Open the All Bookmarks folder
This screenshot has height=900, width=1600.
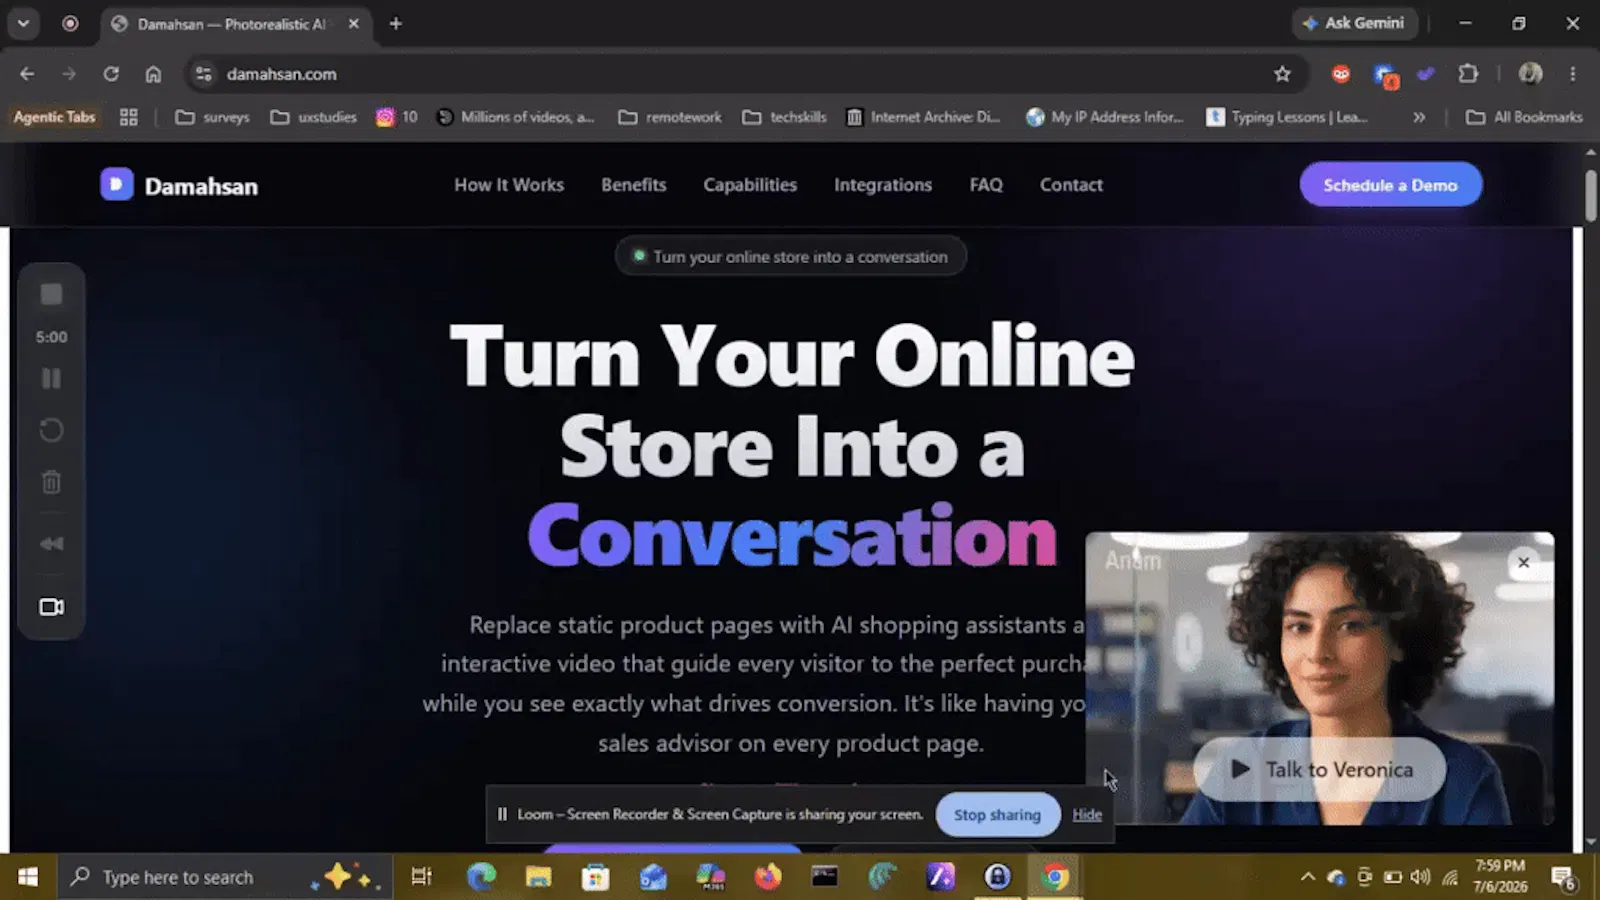click(x=1524, y=117)
